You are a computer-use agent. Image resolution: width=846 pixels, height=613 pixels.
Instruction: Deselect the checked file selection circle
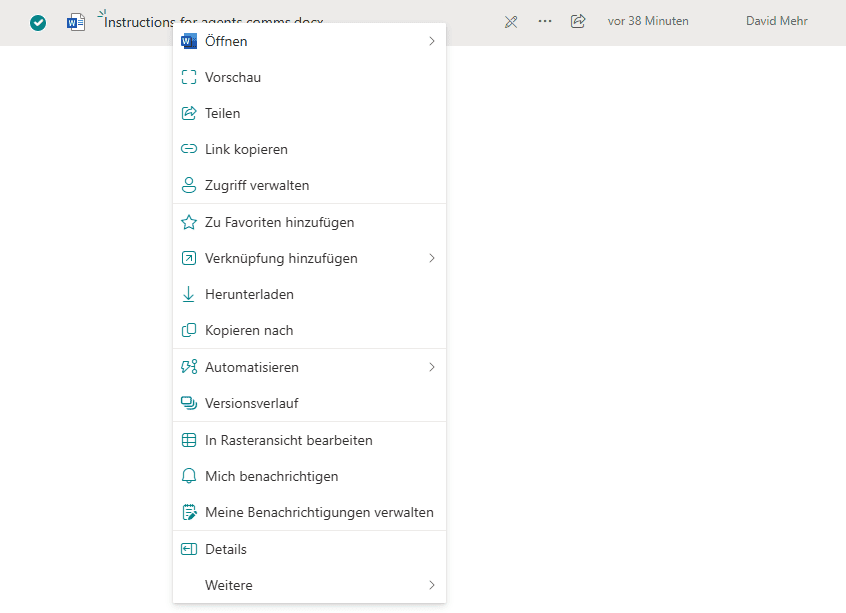[x=38, y=22]
